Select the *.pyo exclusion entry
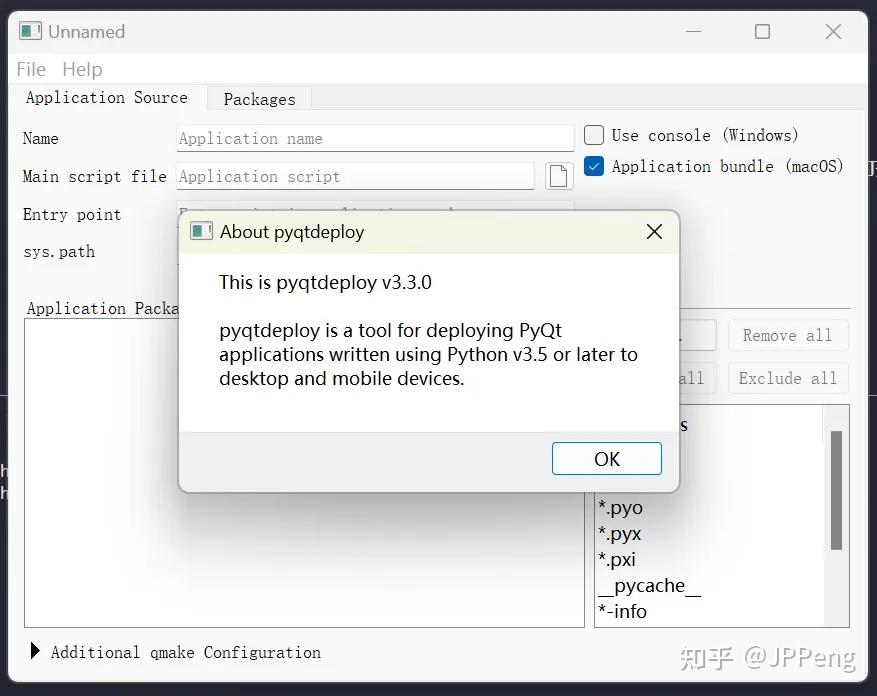 click(x=622, y=507)
